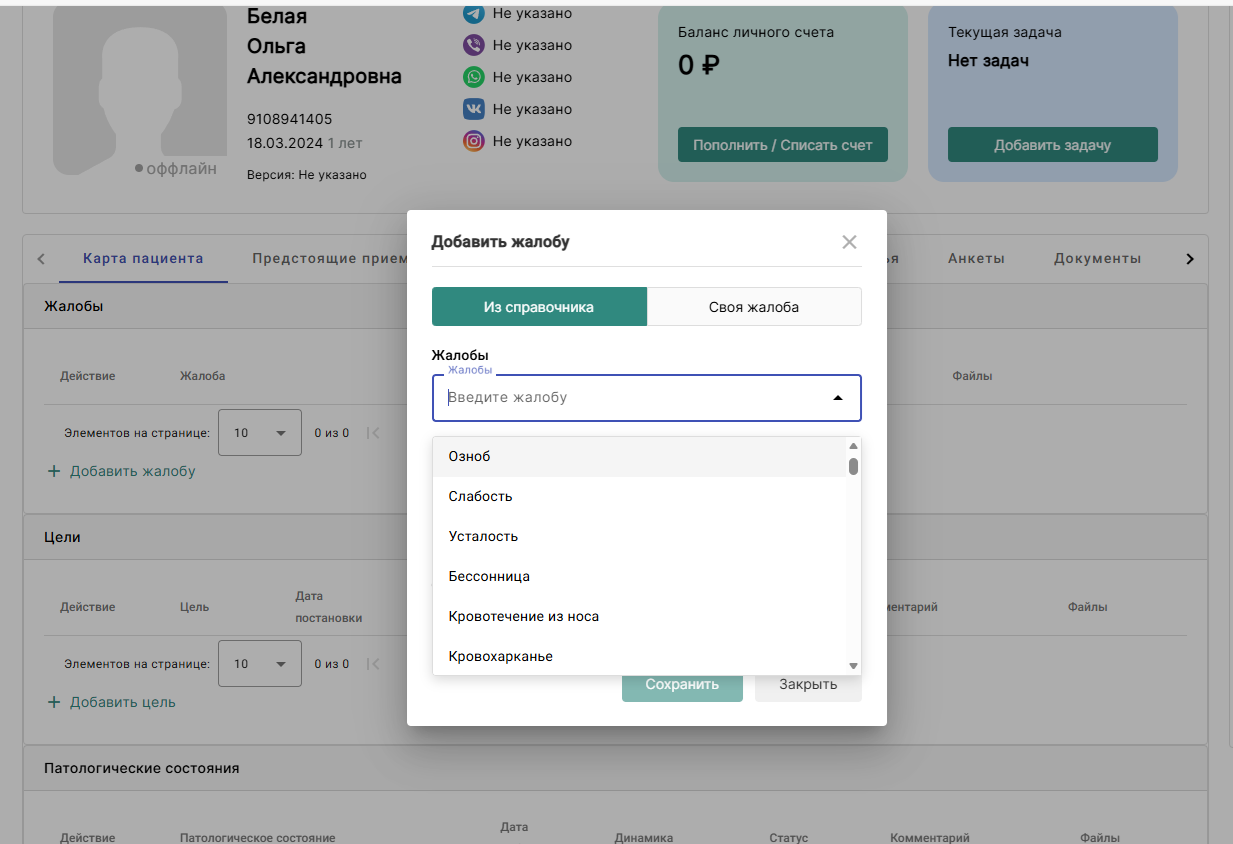The width and height of the screenshot is (1233, 844).
Task: Click the plus icon beside Добавить цель
Action: [53, 702]
